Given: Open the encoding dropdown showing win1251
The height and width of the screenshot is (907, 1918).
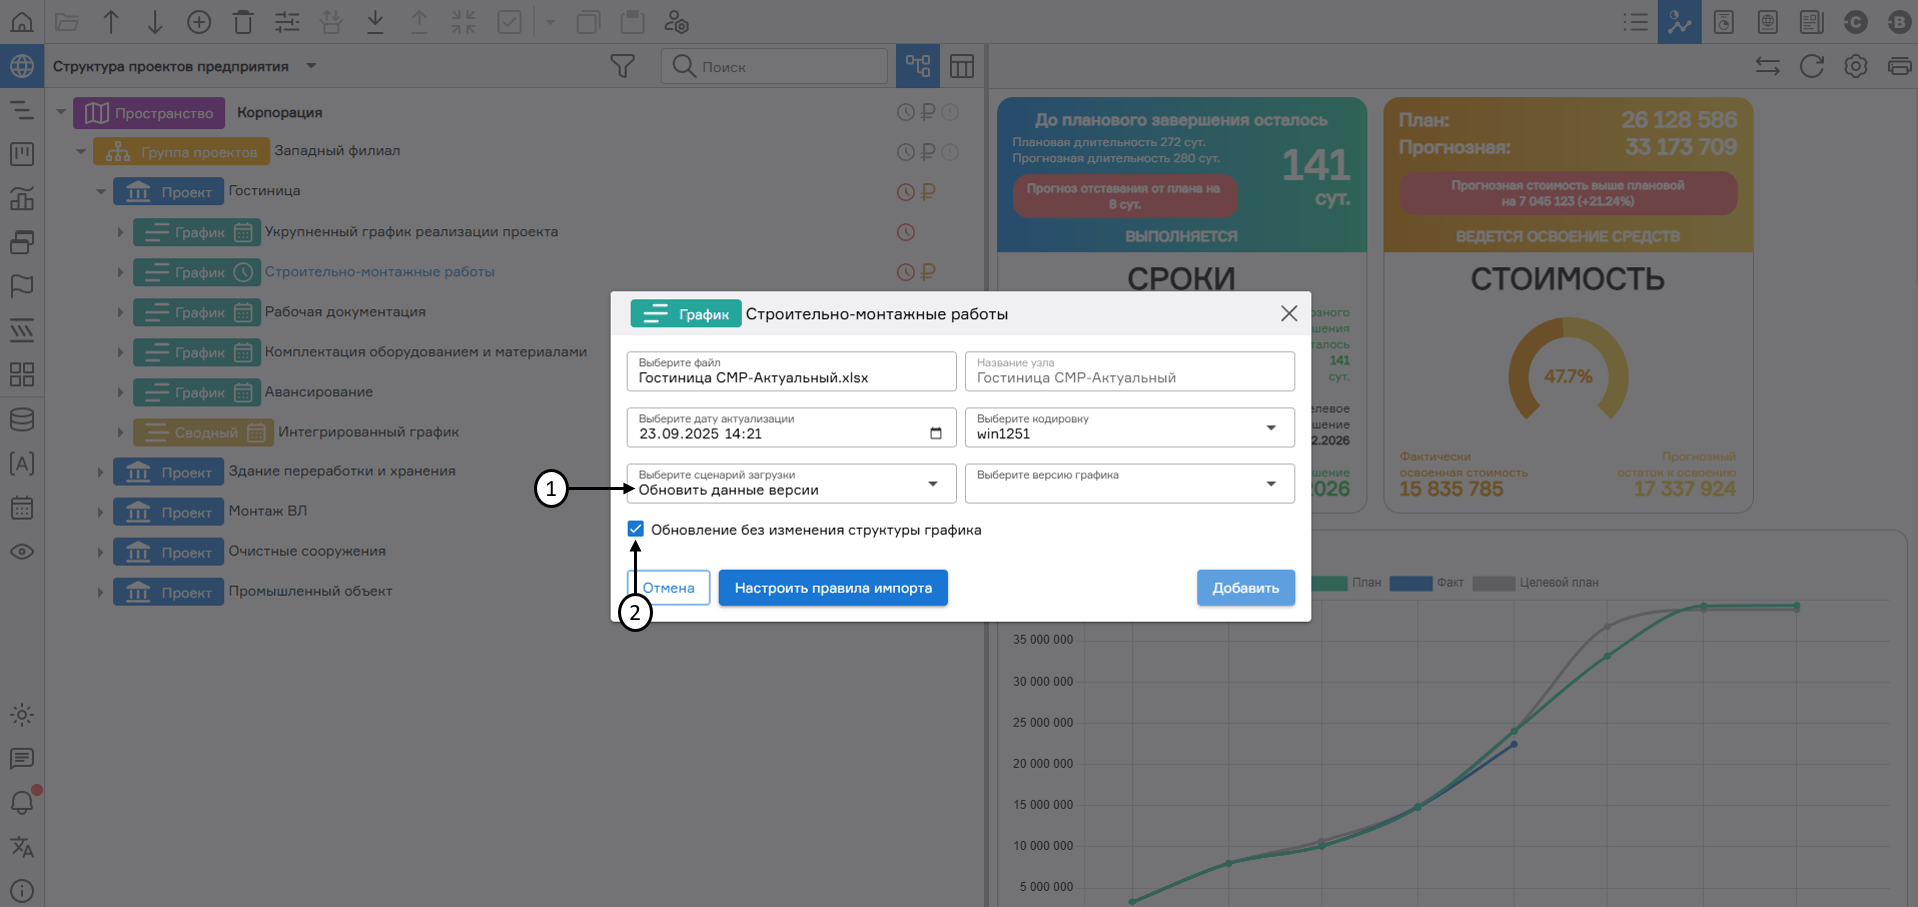Looking at the screenshot, I should tap(1128, 428).
